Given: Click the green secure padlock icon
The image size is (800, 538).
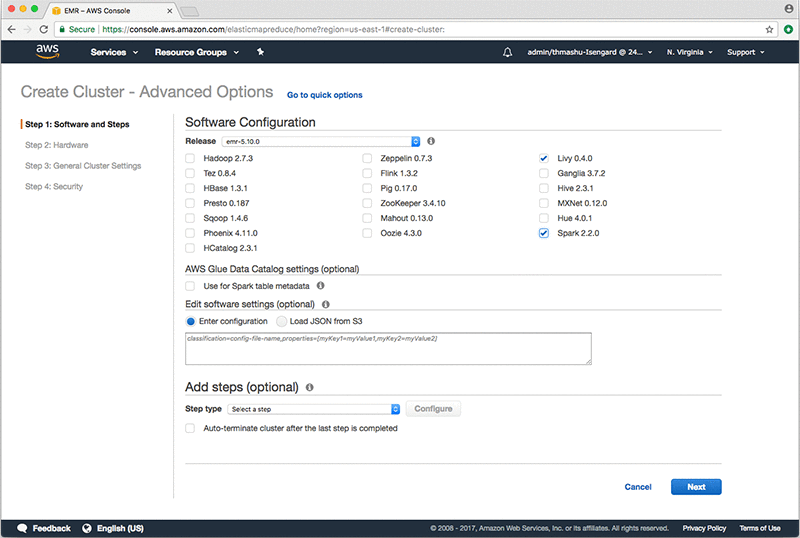Looking at the screenshot, I should coord(62,30).
